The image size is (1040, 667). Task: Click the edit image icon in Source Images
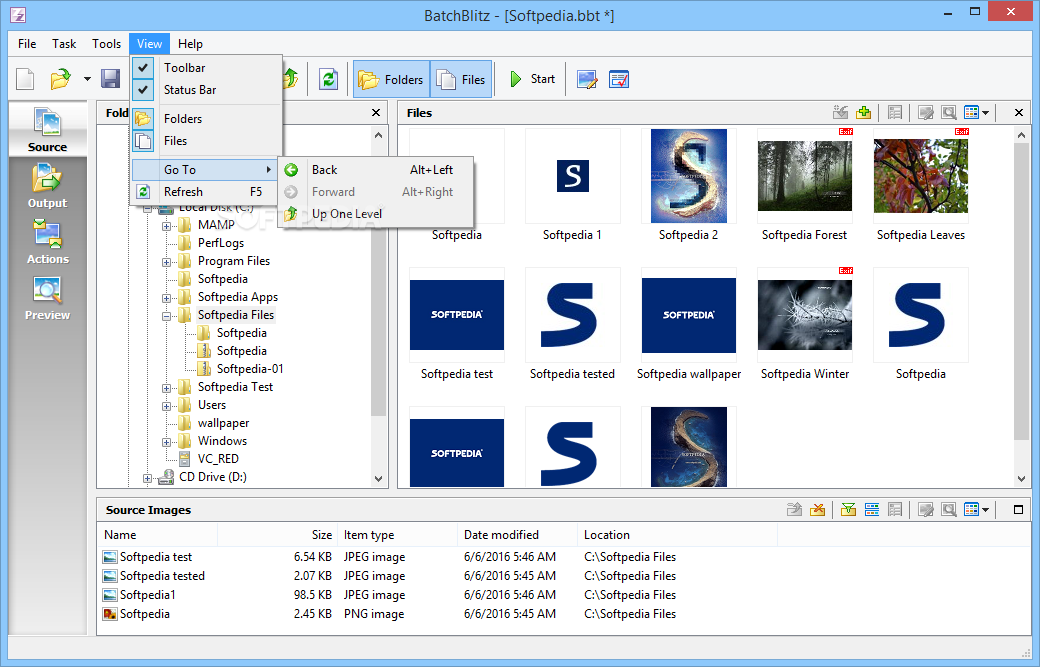tap(926, 510)
